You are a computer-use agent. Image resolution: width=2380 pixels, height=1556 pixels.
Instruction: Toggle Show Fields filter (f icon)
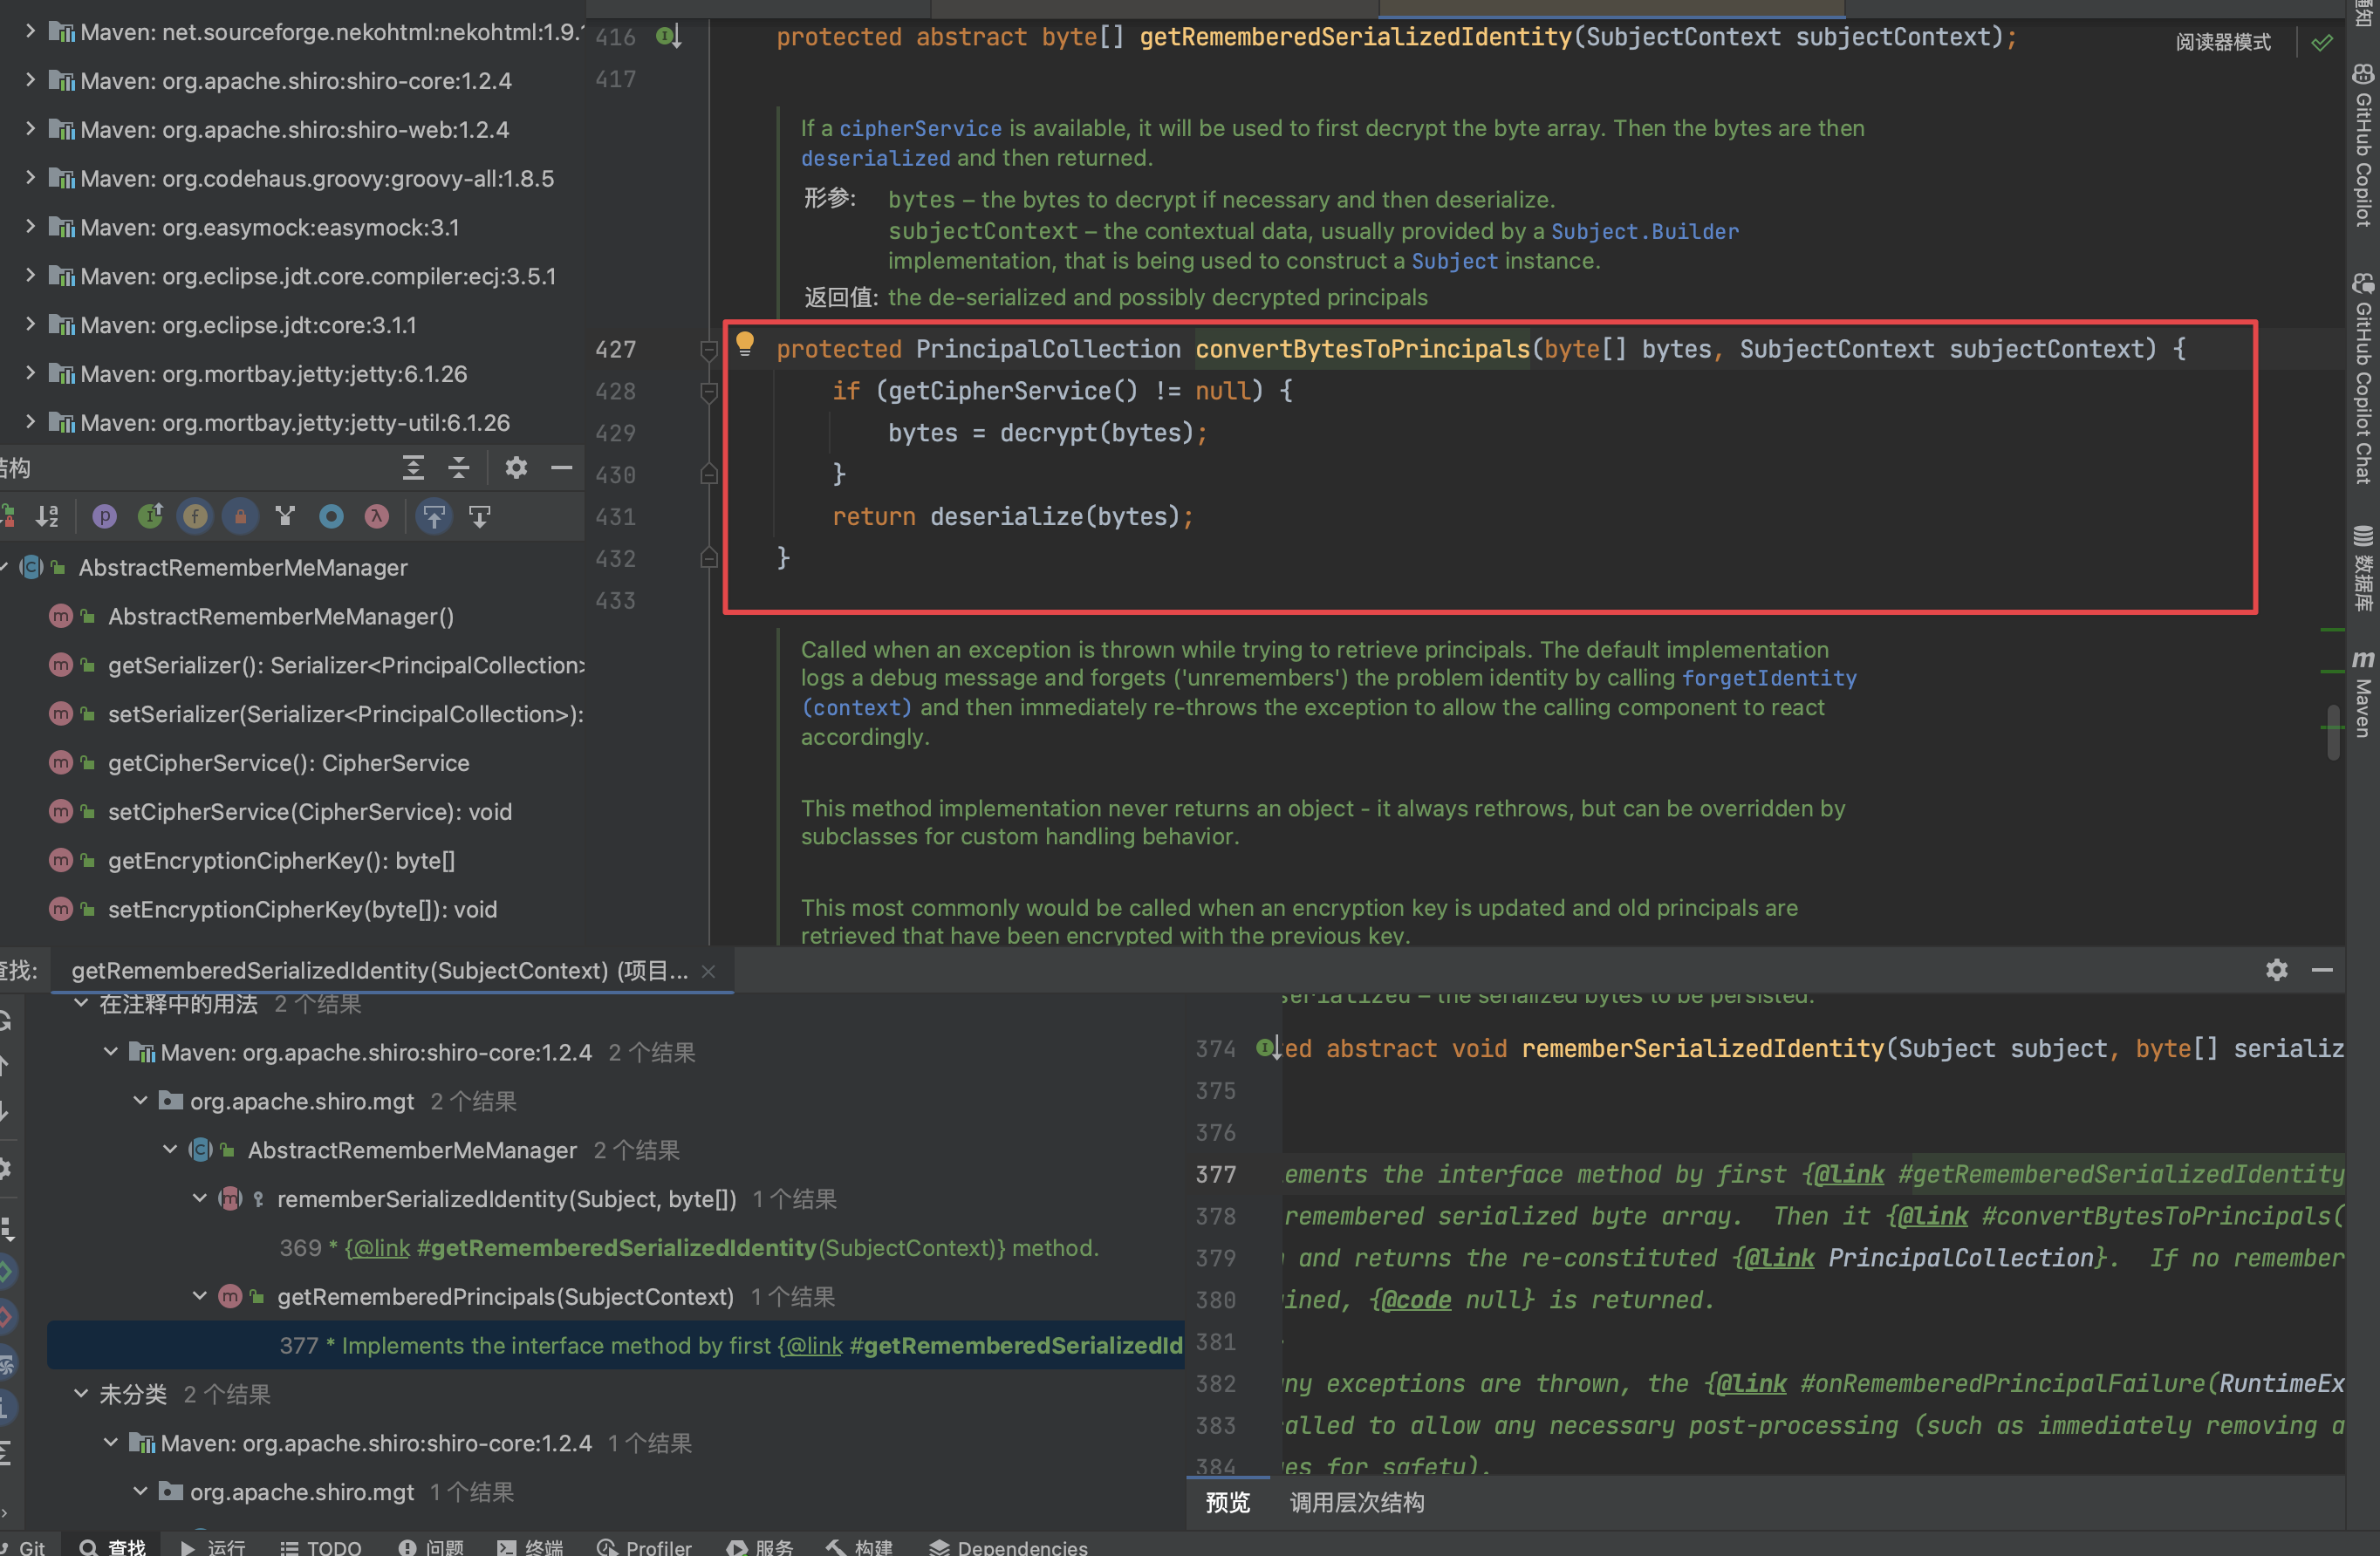195,517
